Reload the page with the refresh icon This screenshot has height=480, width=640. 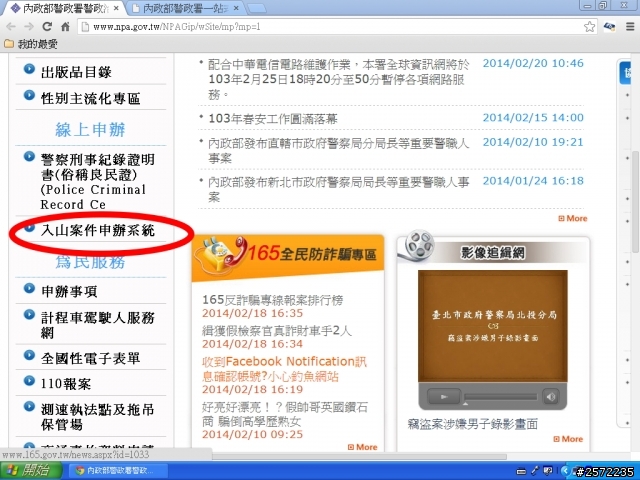pyautogui.click(x=47, y=27)
